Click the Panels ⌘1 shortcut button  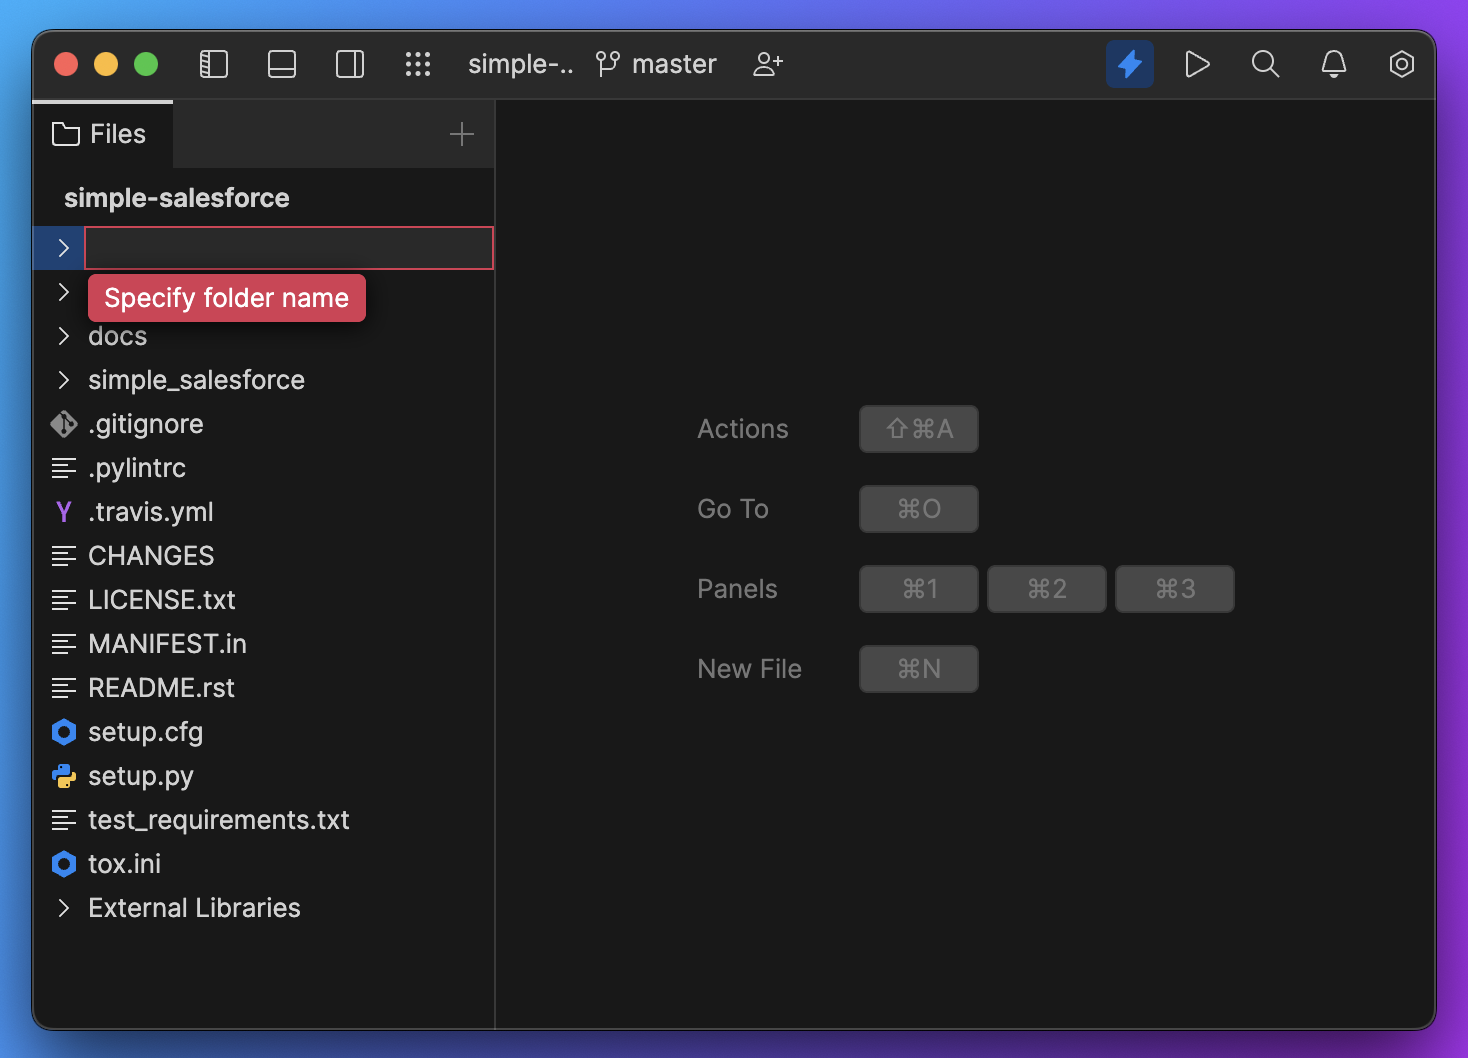click(919, 589)
